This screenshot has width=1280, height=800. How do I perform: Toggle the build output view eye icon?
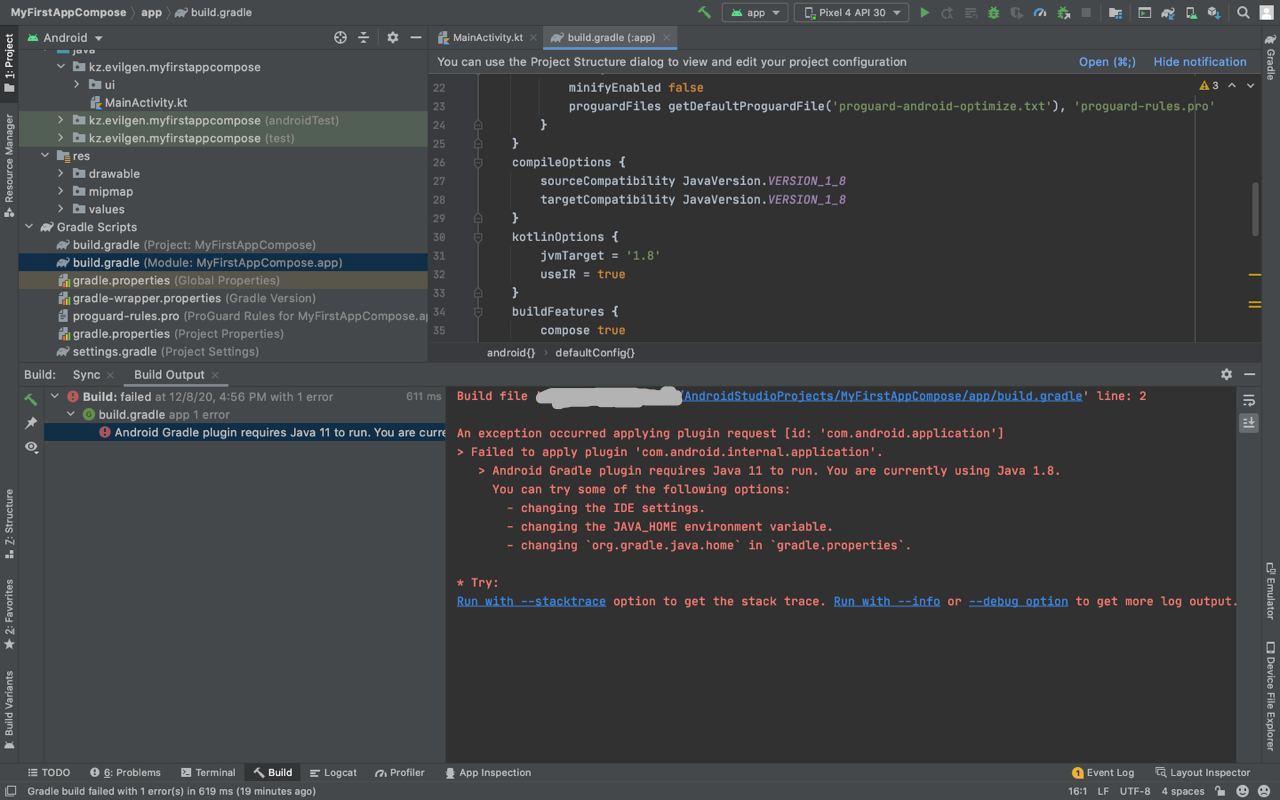31,447
